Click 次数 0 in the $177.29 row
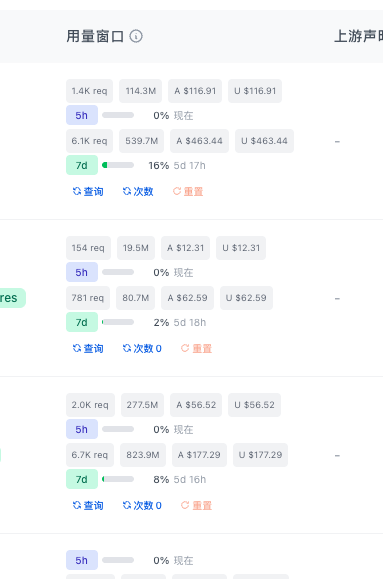 (x=142, y=505)
